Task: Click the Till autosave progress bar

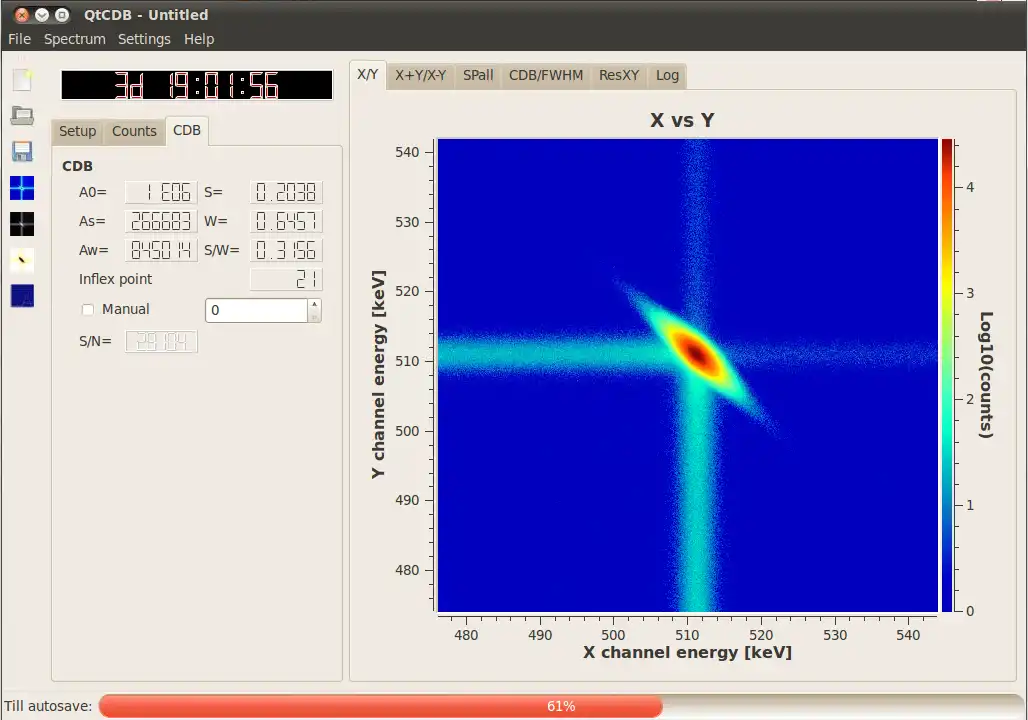Action: tap(561, 706)
